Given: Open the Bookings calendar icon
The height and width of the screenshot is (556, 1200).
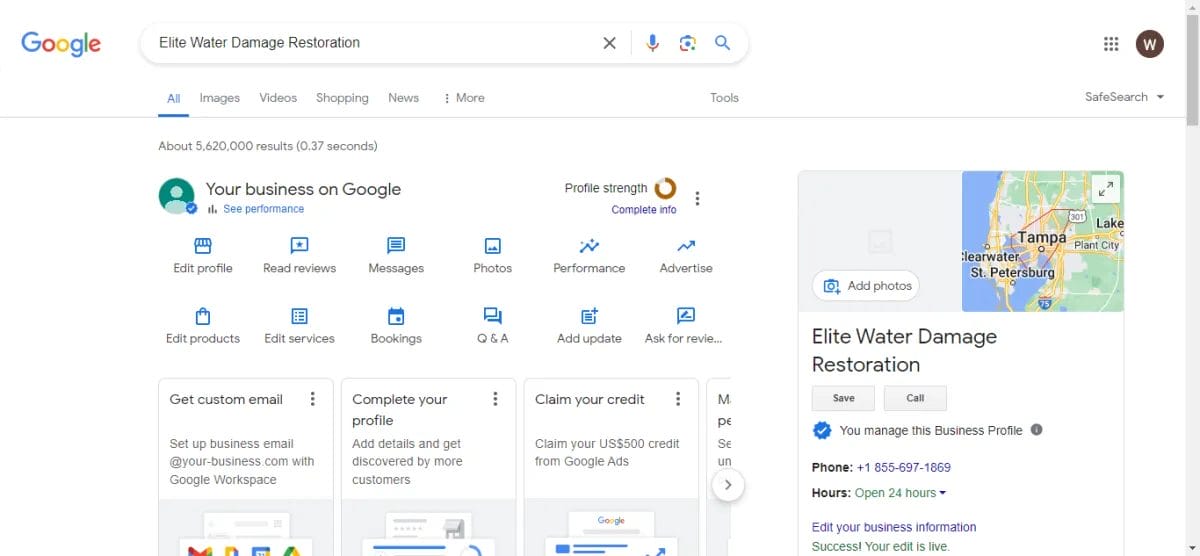Looking at the screenshot, I should 396,316.
